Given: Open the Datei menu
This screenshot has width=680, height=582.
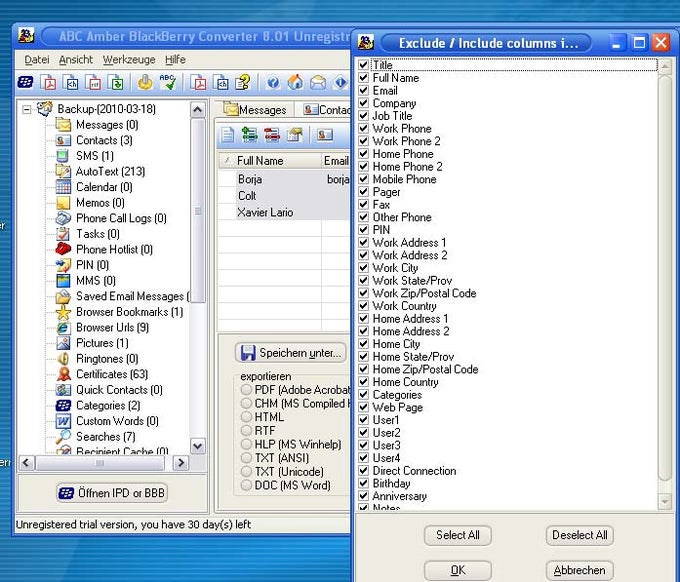Looking at the screenshot, I should click(37, 60).
